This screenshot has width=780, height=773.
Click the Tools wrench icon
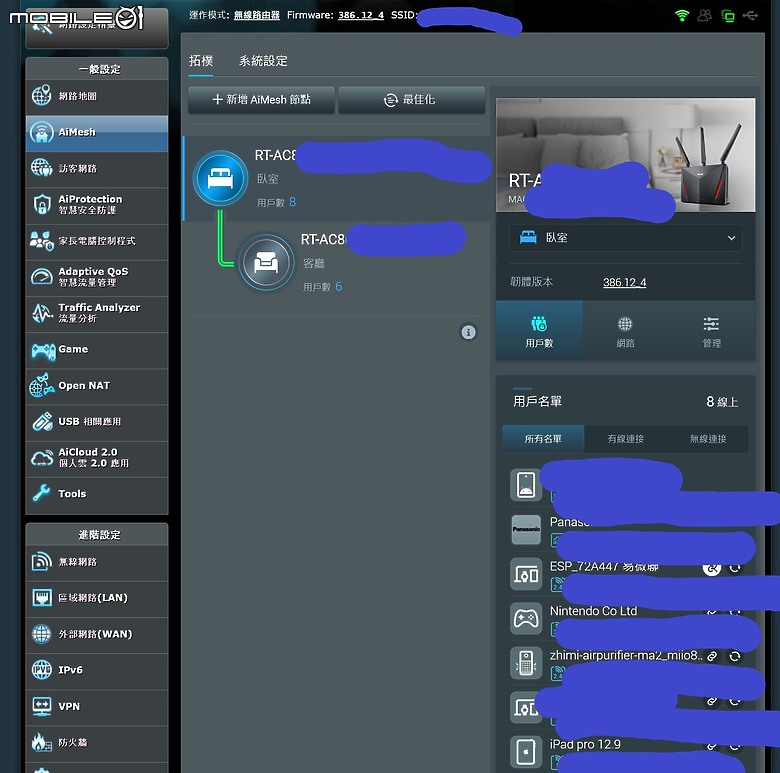[x=41, y=493]
